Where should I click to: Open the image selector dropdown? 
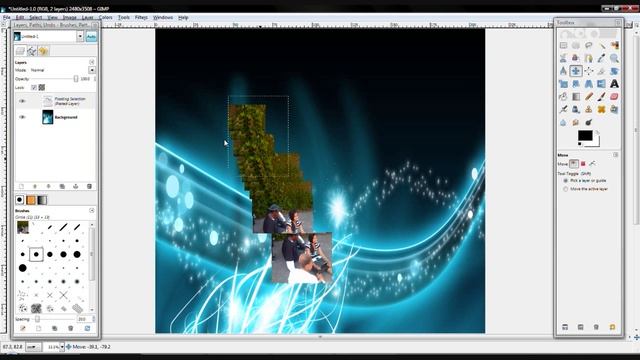[80, 36]
